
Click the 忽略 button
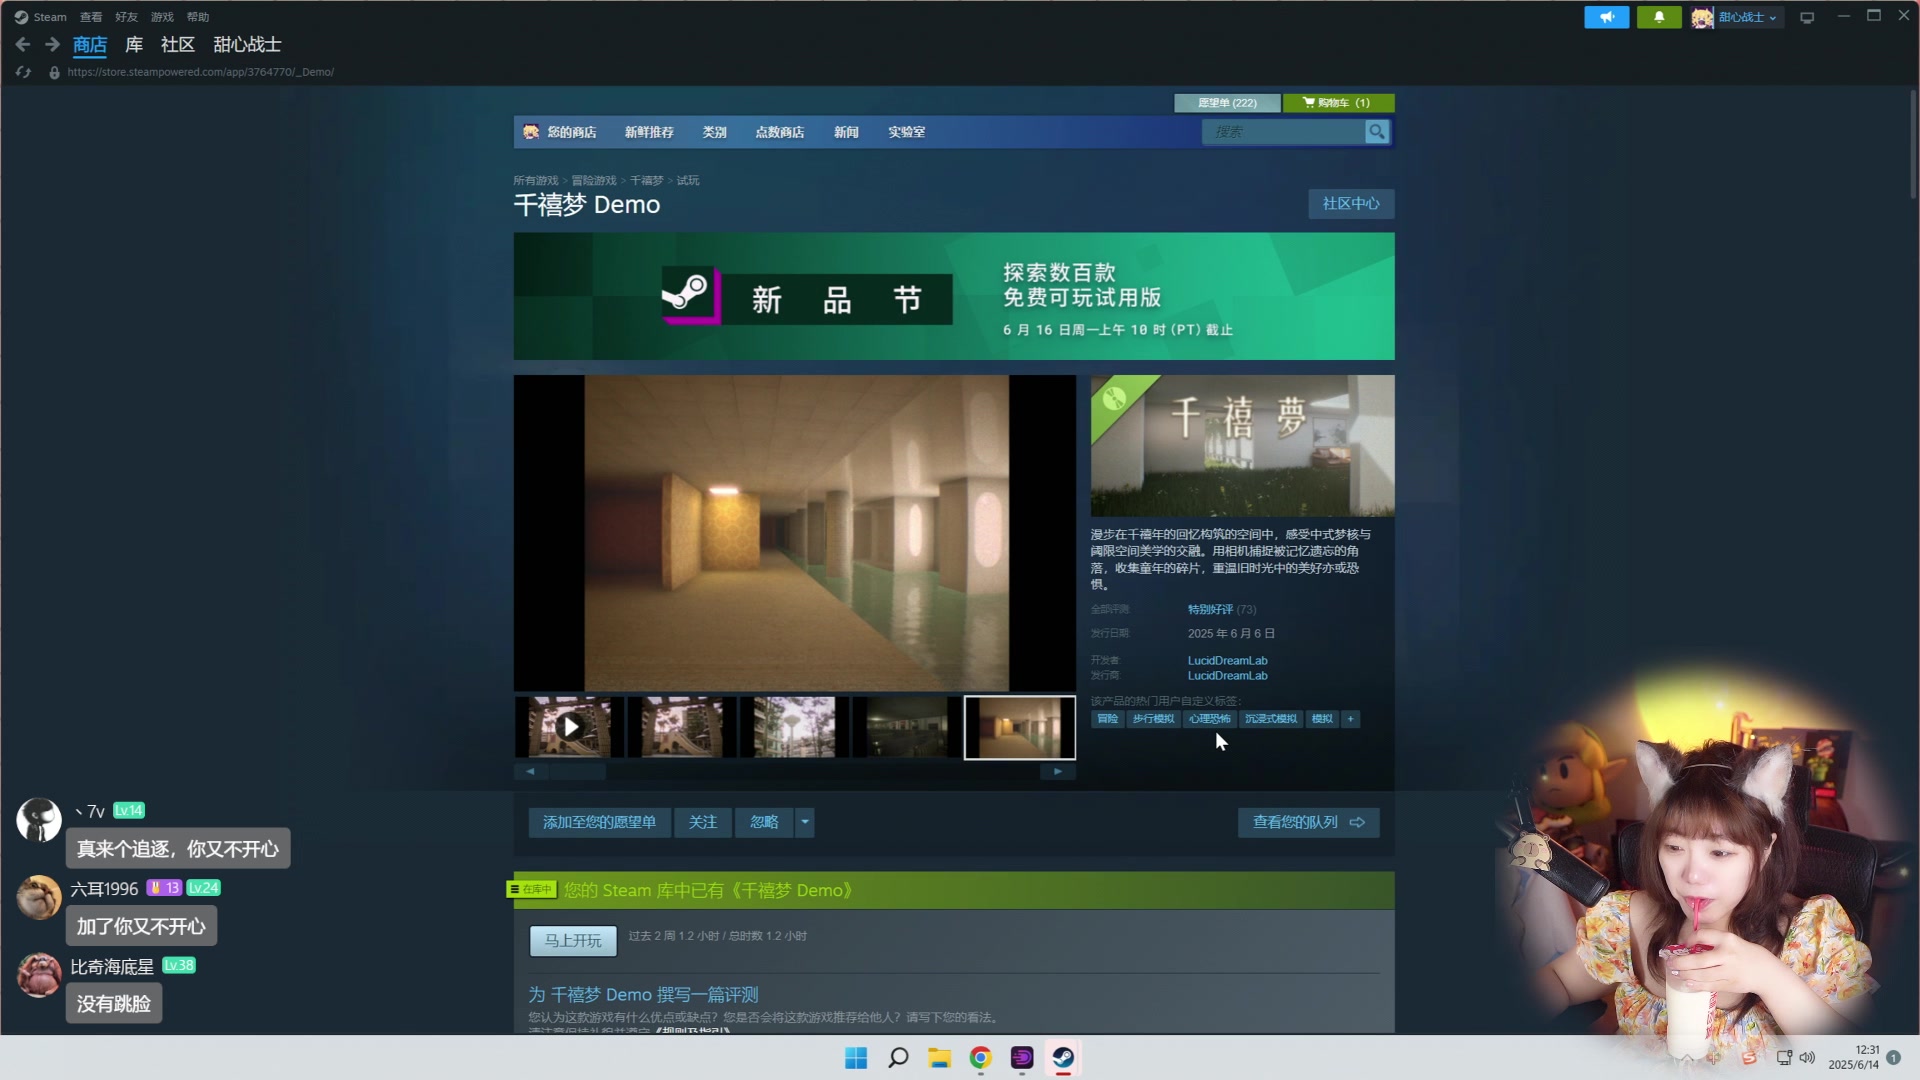[x=764, y=822]
